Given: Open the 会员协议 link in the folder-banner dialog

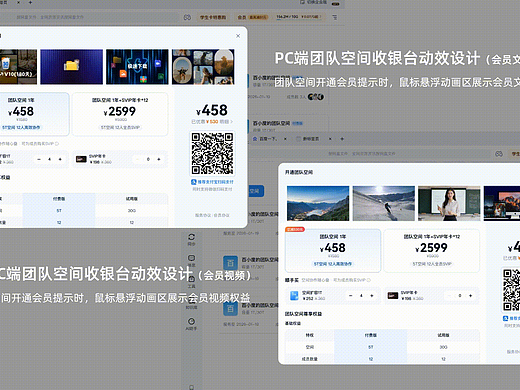Looking at the screenshot, I should (x=221, y=215).
